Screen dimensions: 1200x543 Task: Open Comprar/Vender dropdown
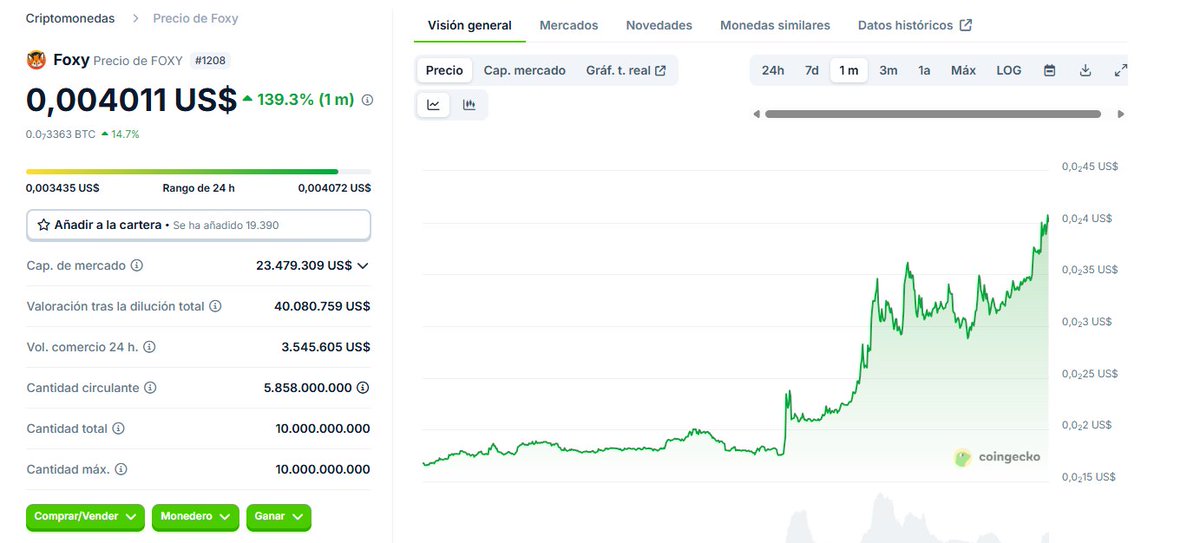coord(86,517)
